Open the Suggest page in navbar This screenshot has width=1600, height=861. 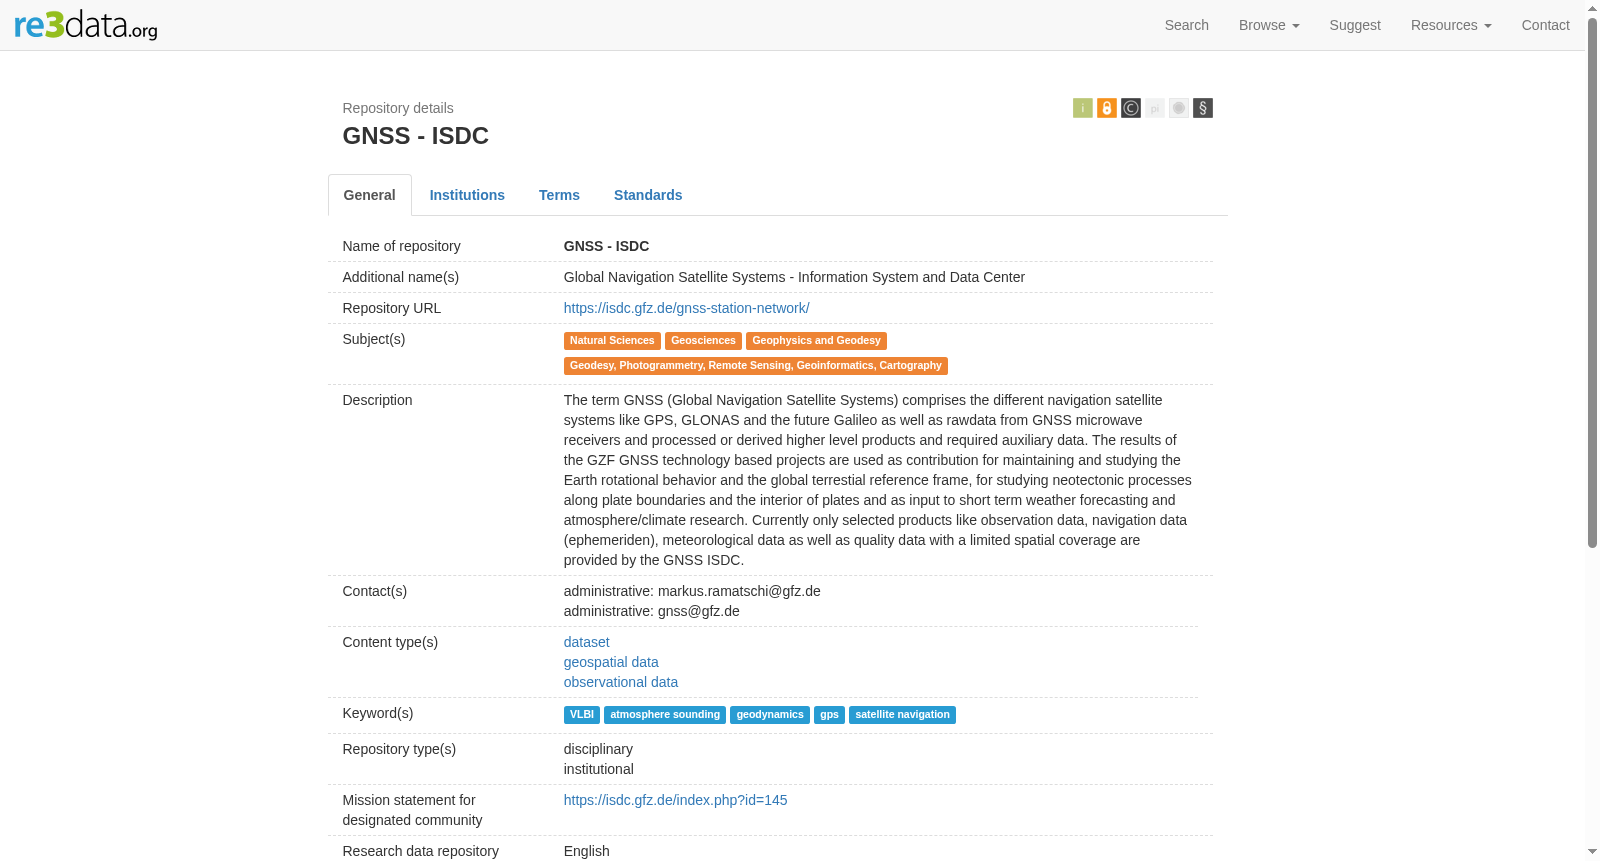pyautogui.click(x=1355, y=25)
